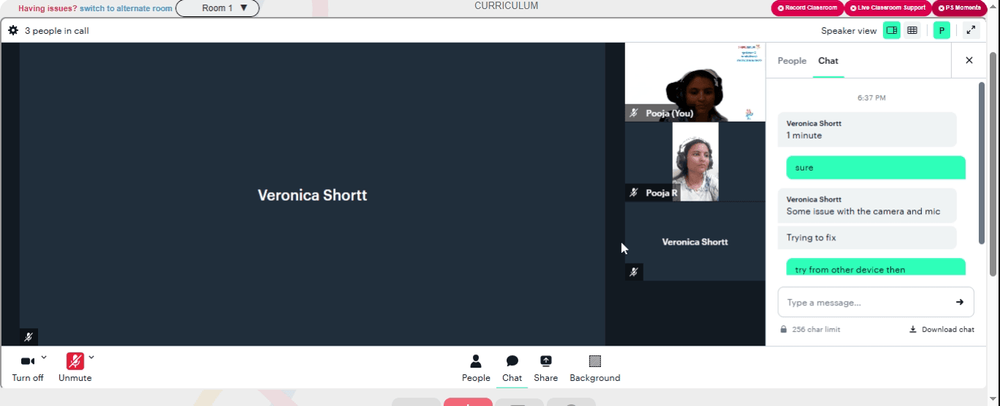Click muted mic icon on main speaker view
This screenshot has width=1000, height=406.
(28, 337)
